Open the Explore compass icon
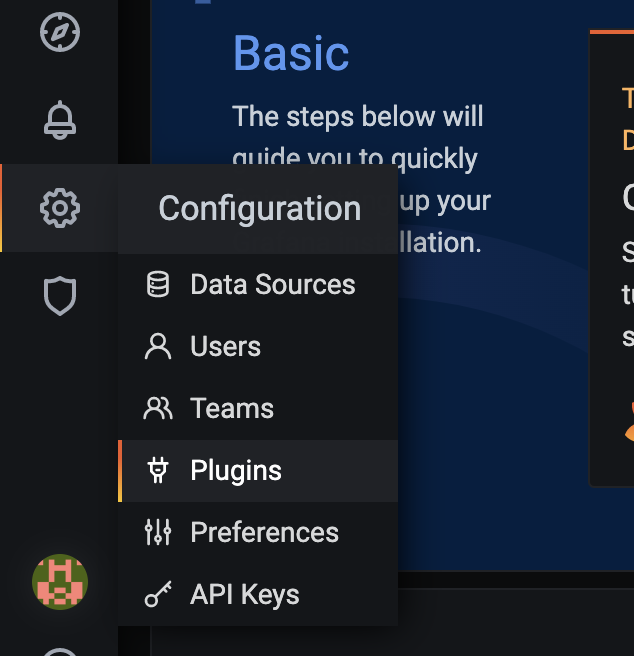 [x=59, y=32]
